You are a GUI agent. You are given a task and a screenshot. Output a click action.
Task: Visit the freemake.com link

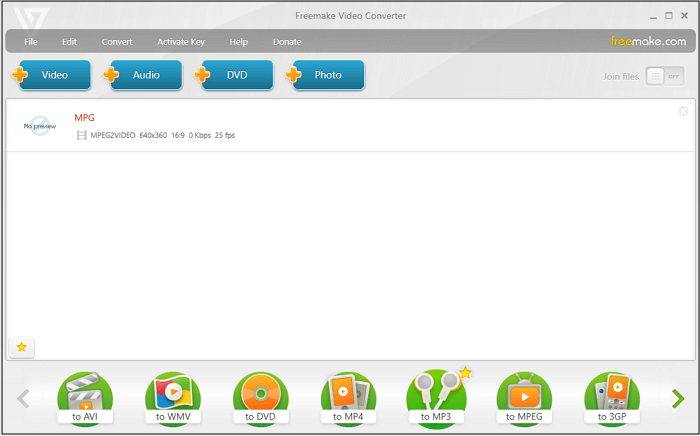[x=648, y=41]
